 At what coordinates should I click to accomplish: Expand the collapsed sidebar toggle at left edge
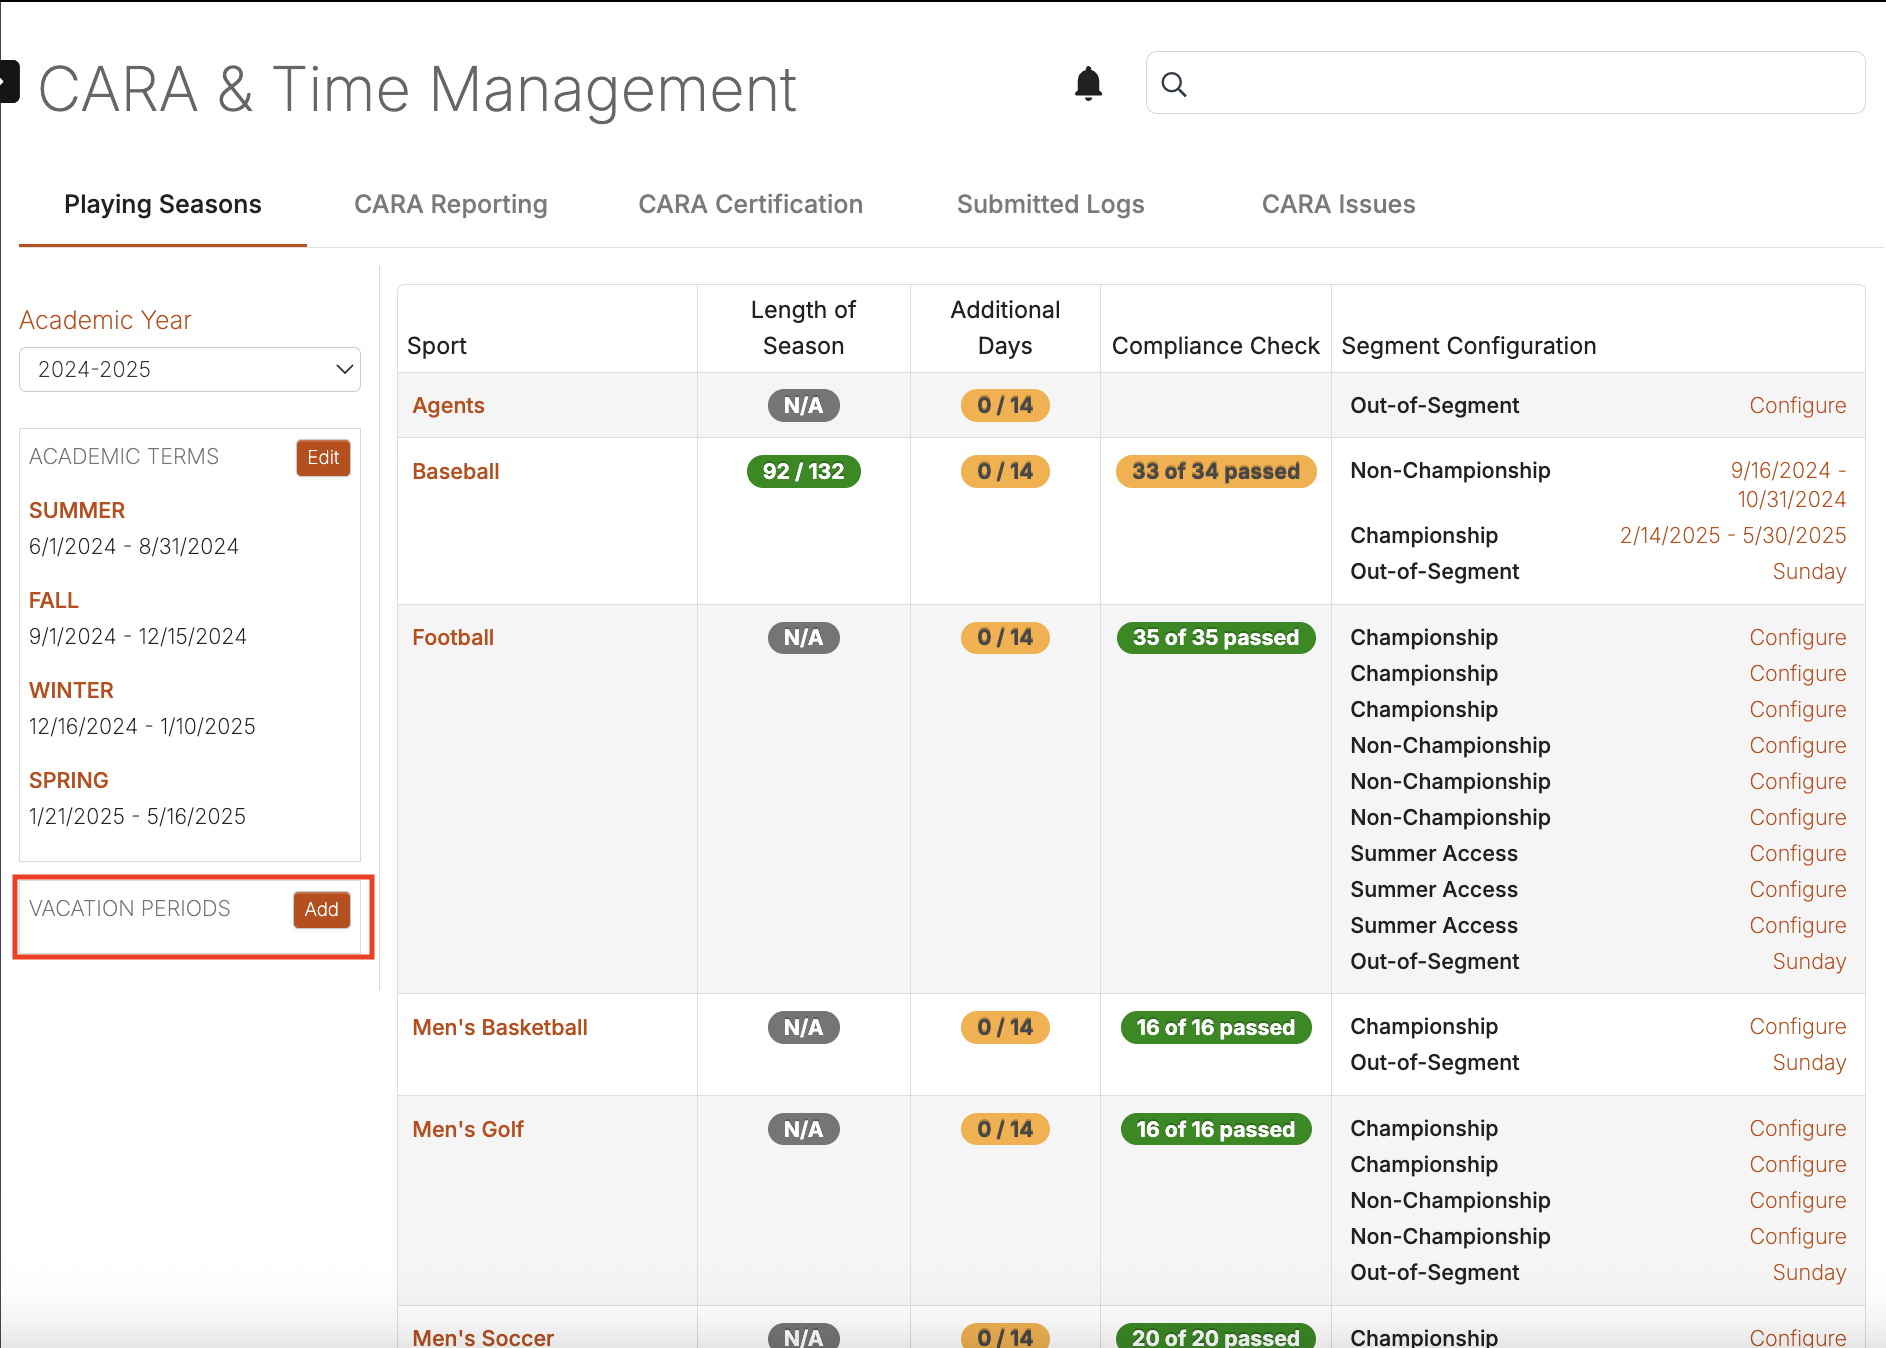(9, 82)
